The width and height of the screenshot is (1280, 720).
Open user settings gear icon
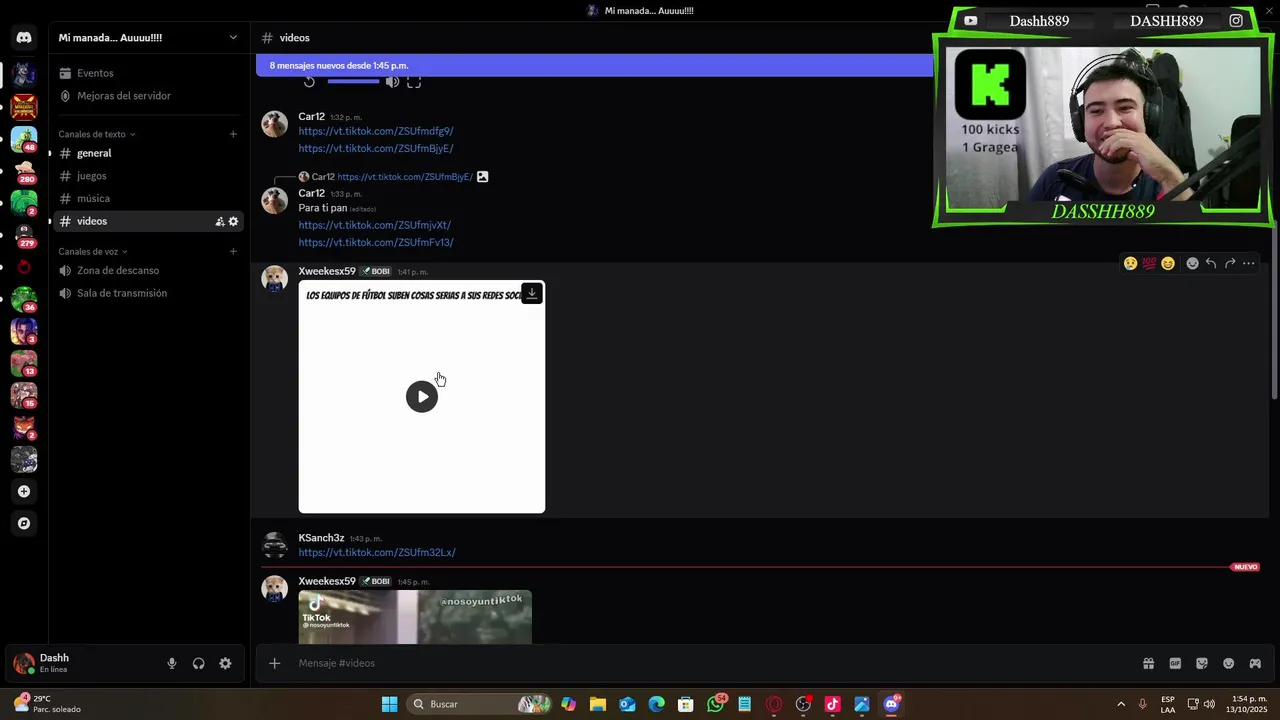pos(225,663)
